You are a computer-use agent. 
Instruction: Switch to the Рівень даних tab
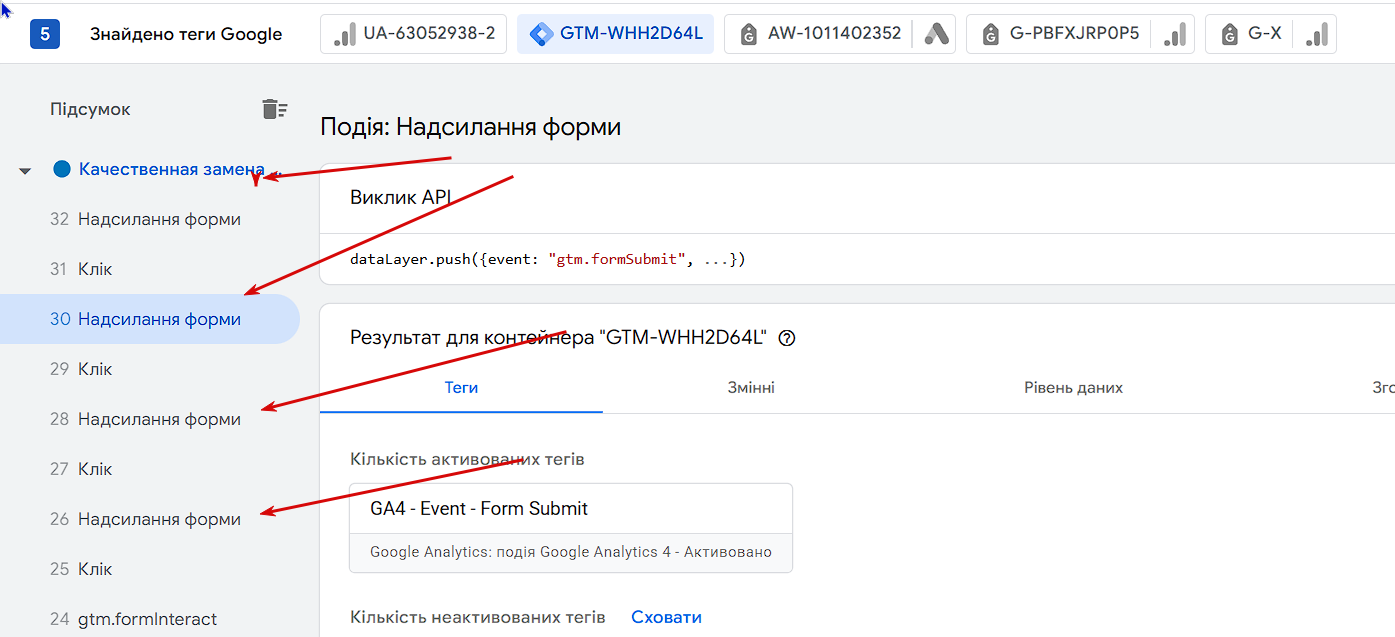[1073, 388]
